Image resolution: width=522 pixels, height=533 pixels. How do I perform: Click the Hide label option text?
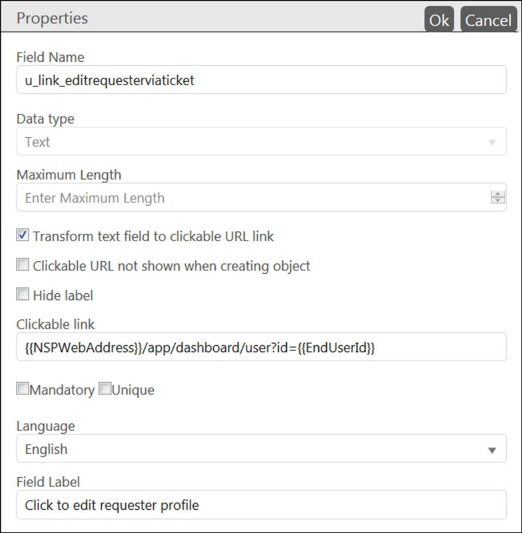pyautogui.click(x=63, y=295)
